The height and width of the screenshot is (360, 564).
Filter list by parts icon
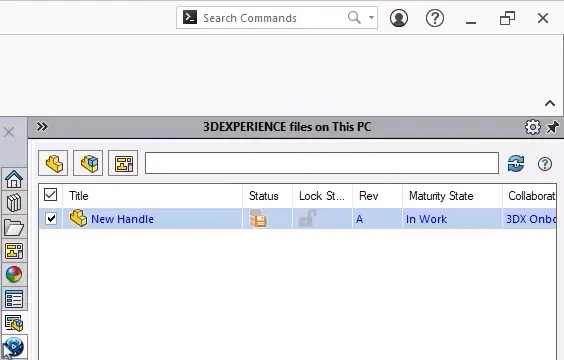click(x=53, y=163)
